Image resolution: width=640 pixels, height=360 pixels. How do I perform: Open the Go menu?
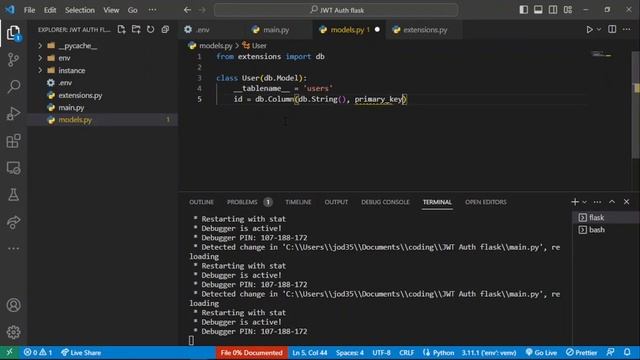point(133,10)
